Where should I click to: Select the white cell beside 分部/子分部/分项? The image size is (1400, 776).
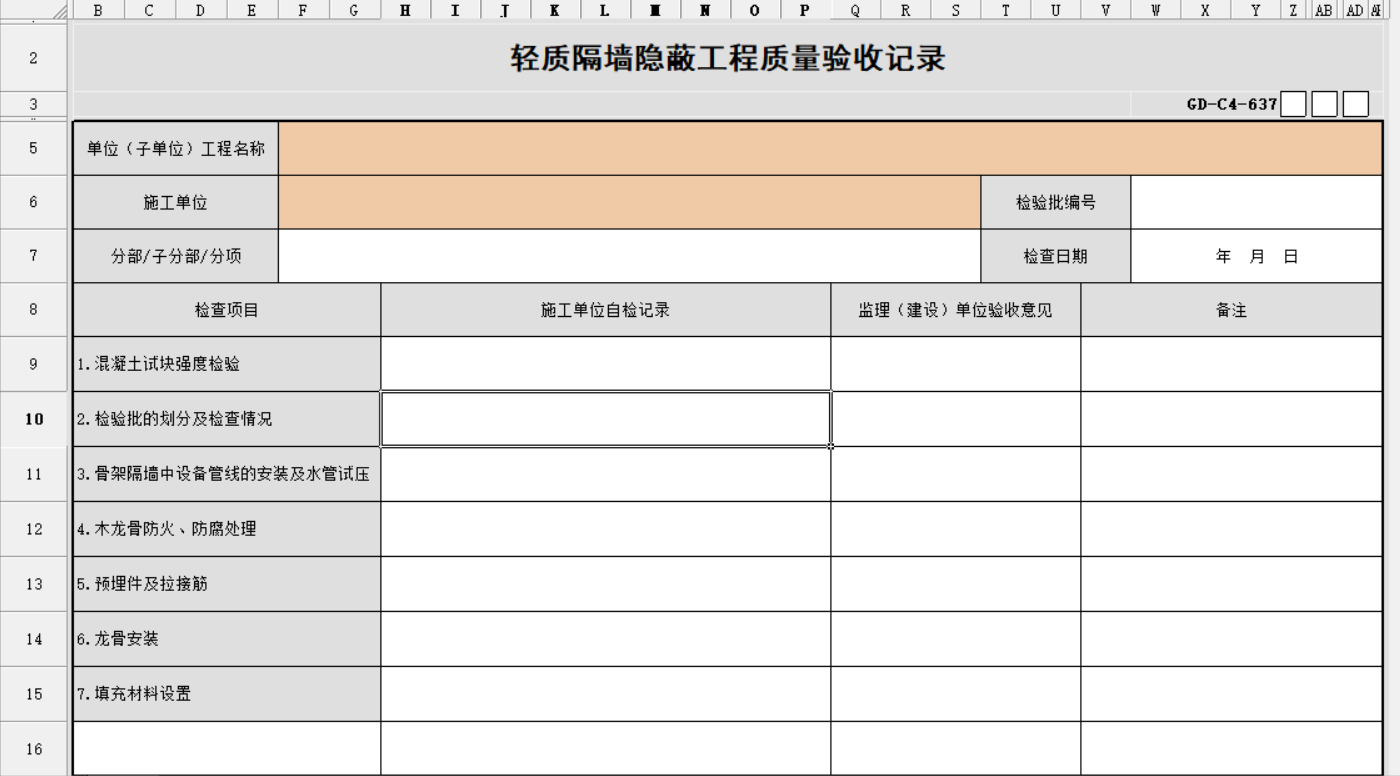pyautogui.click(x=630, y=257)
